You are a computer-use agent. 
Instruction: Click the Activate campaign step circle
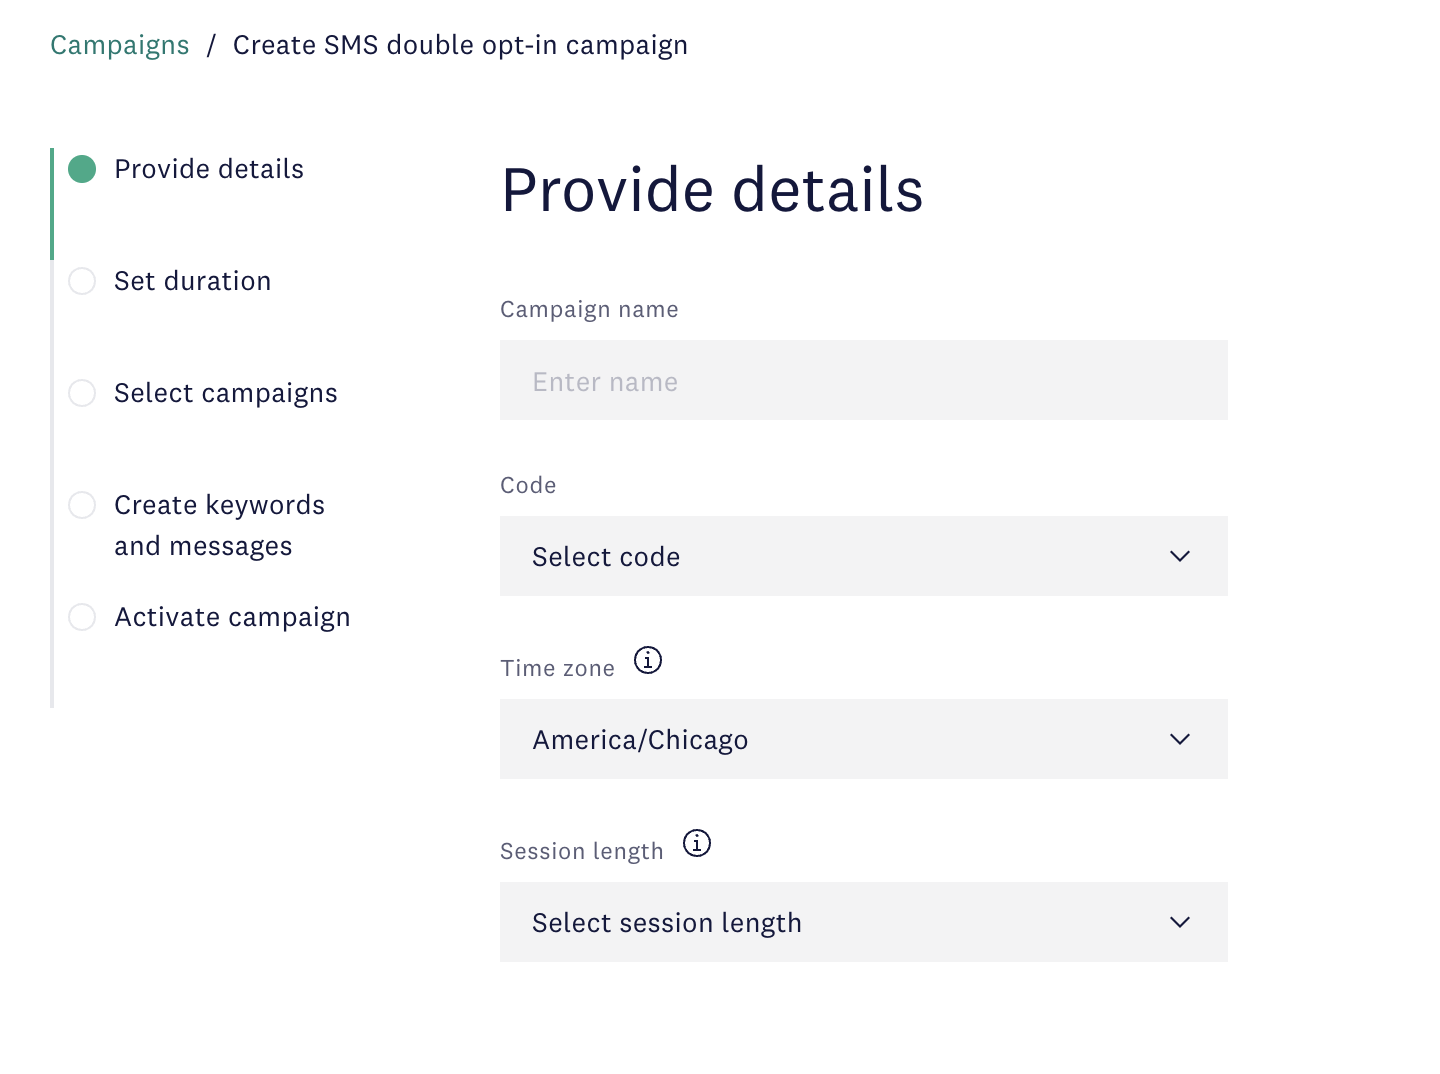(82, 617)
